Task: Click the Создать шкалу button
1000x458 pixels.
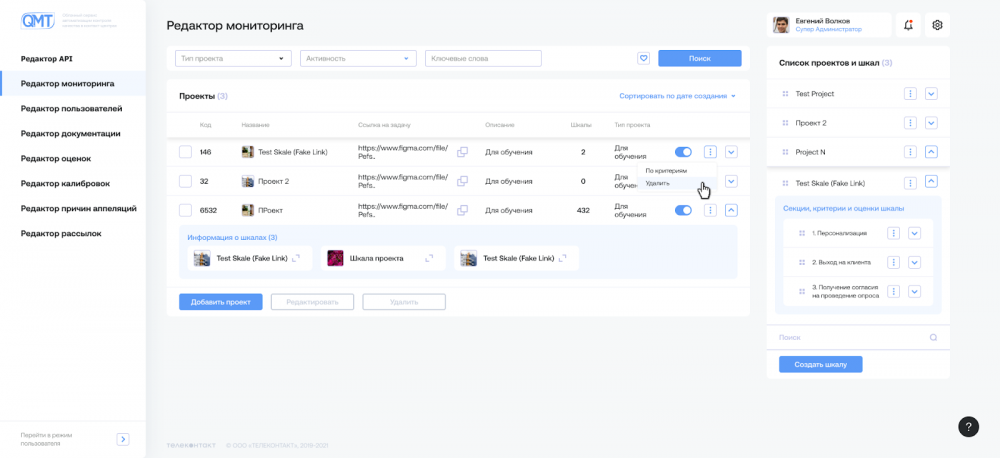Action: [821, 365]
